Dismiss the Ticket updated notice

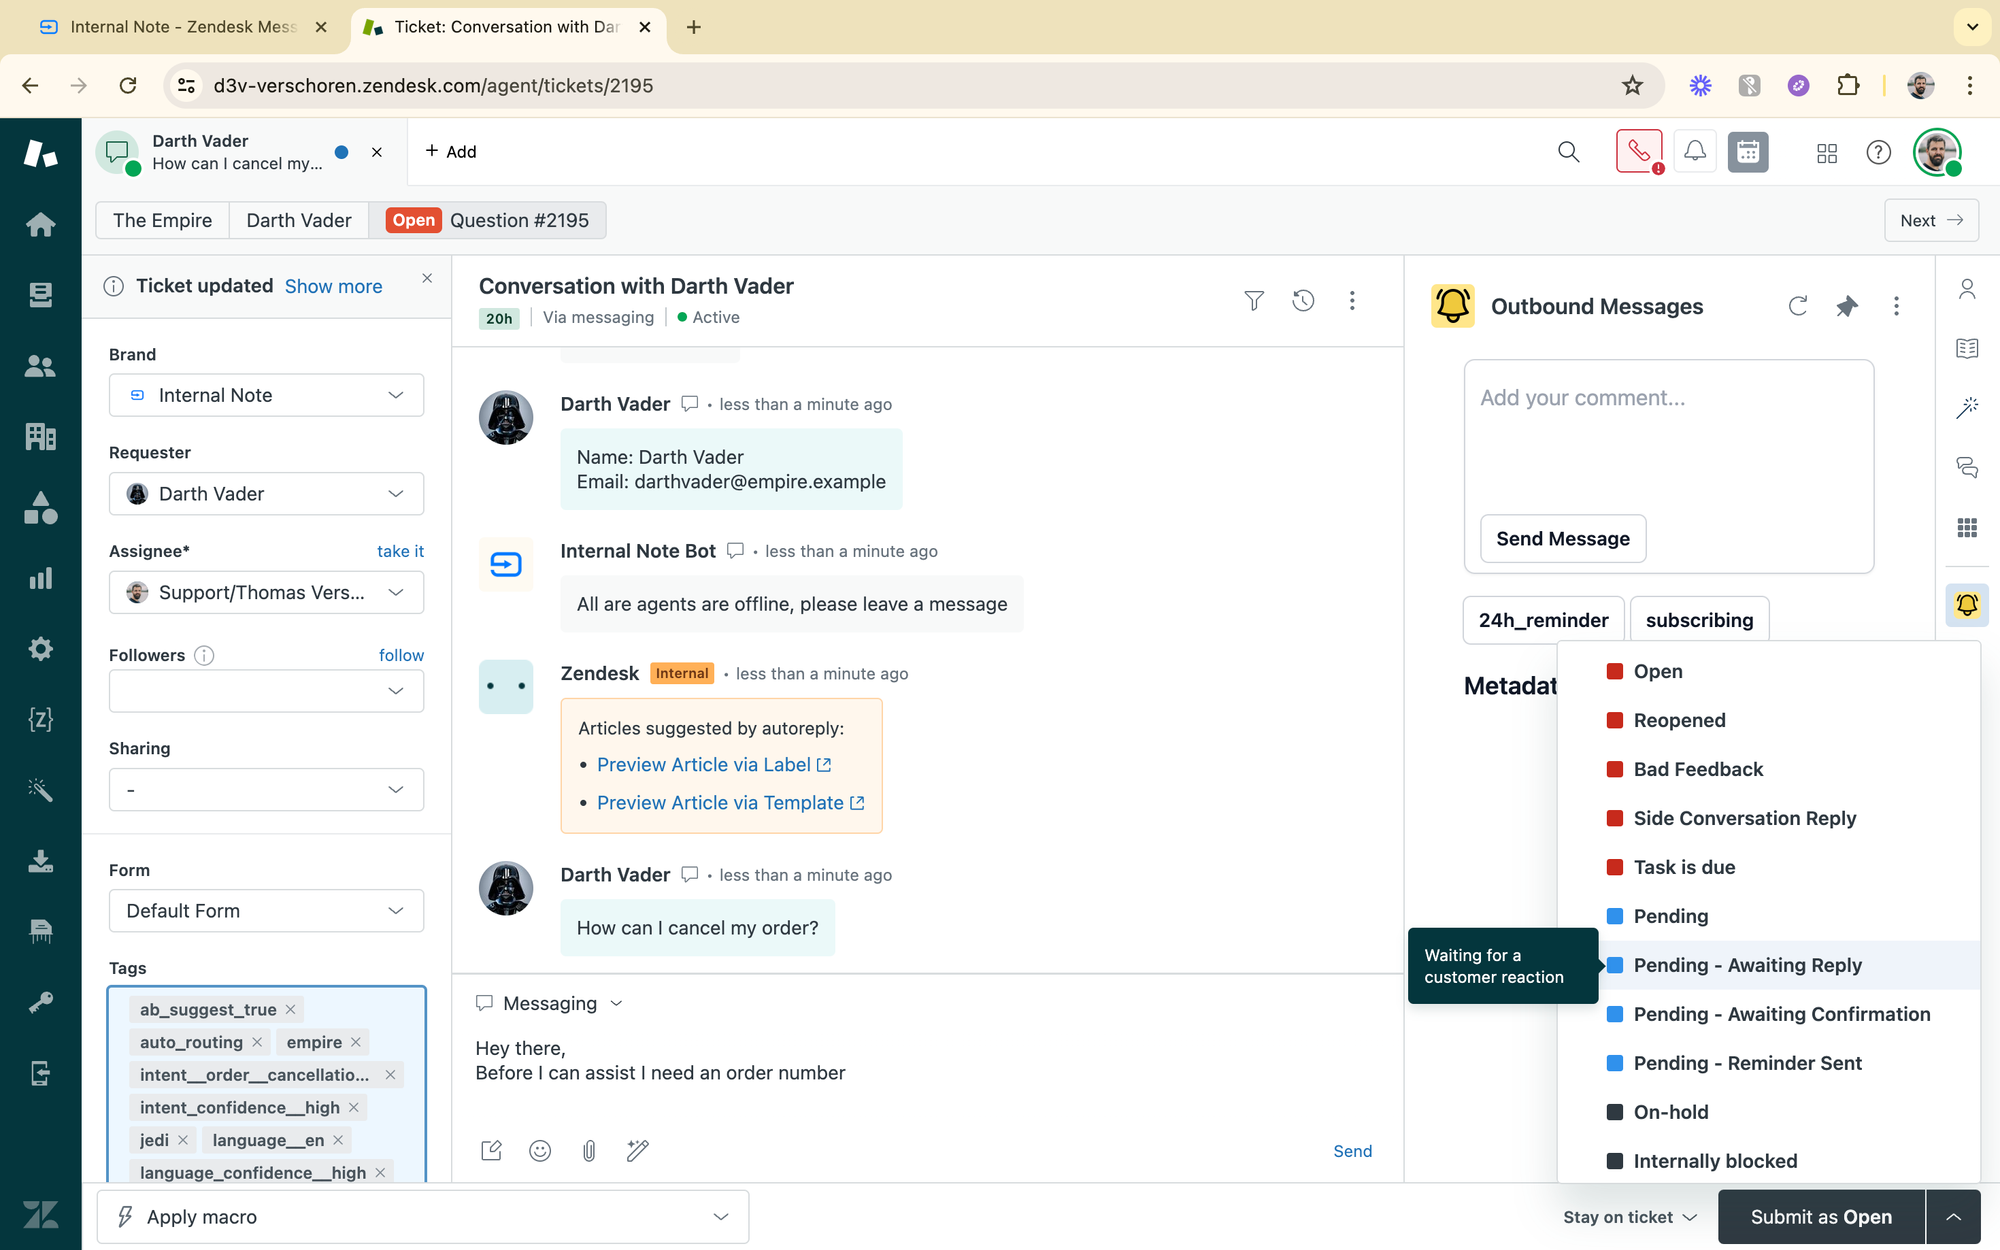[427, 278]
